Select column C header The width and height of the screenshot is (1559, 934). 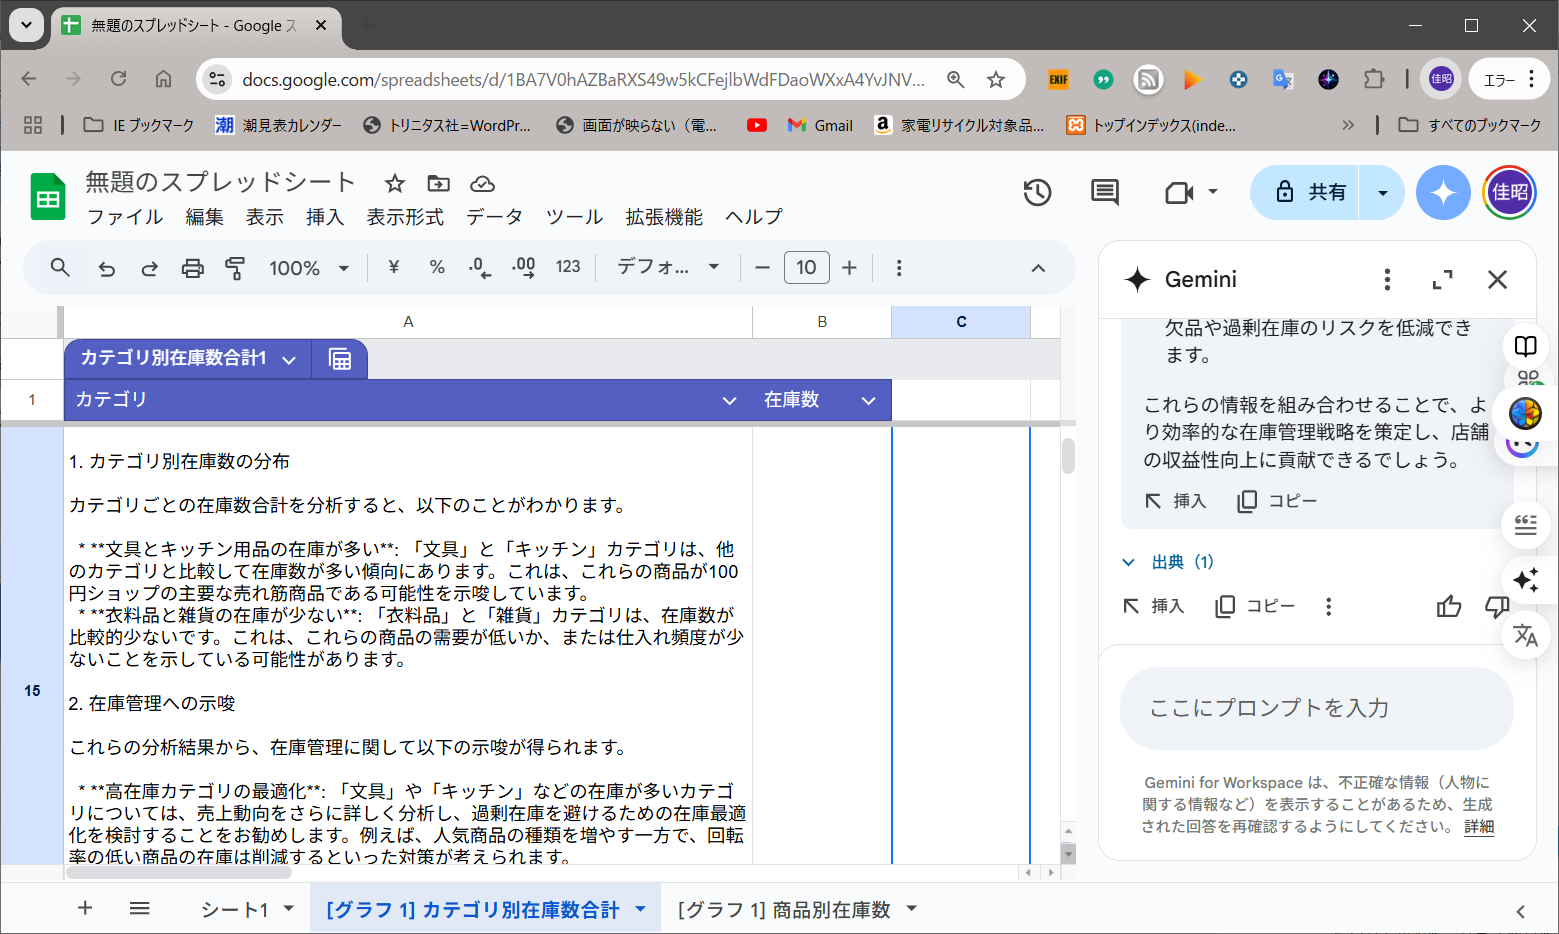[961, 322]
